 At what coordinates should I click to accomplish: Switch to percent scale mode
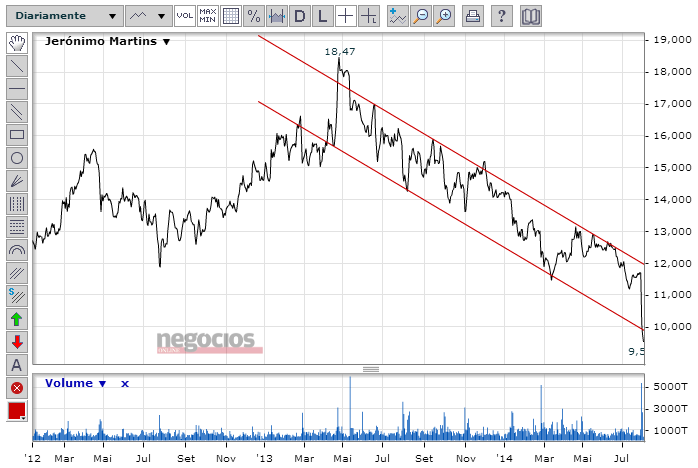tap(254, 16)
